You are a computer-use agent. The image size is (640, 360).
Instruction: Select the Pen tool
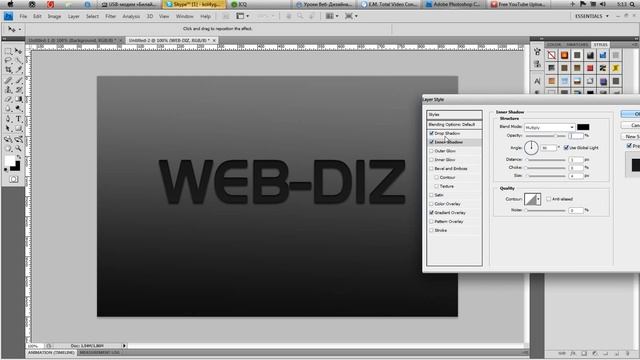coord(8,119)
